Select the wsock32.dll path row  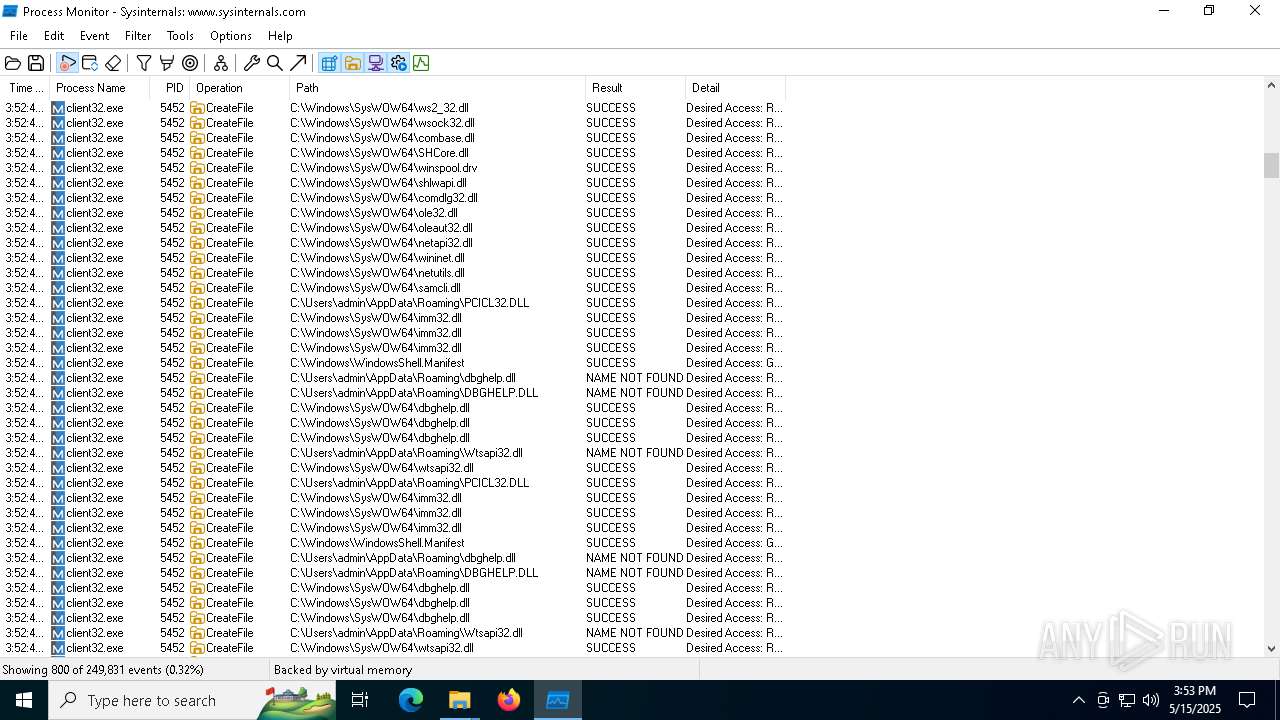393,123
